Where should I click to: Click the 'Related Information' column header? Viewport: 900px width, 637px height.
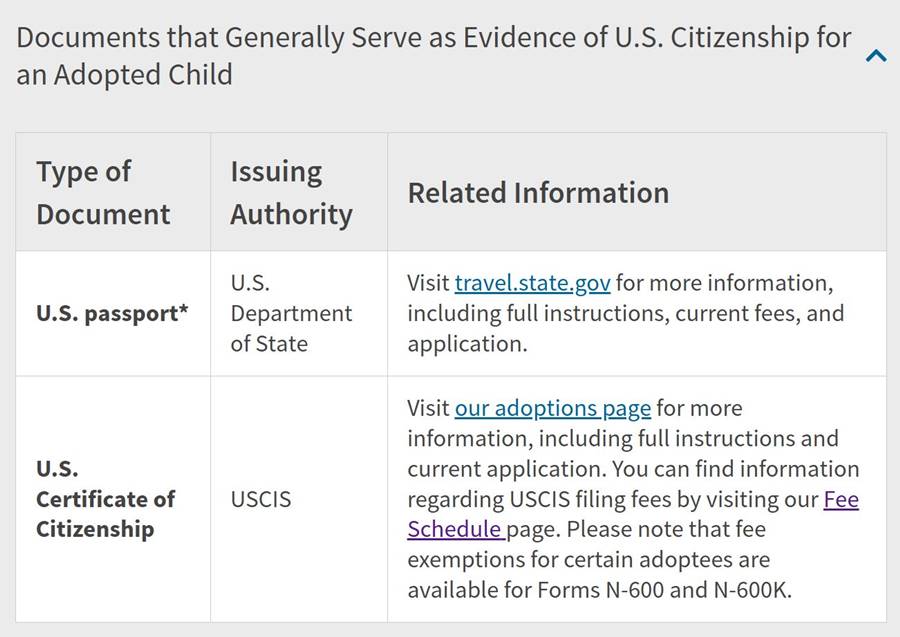pyautogui.click(x=538, y=192)
